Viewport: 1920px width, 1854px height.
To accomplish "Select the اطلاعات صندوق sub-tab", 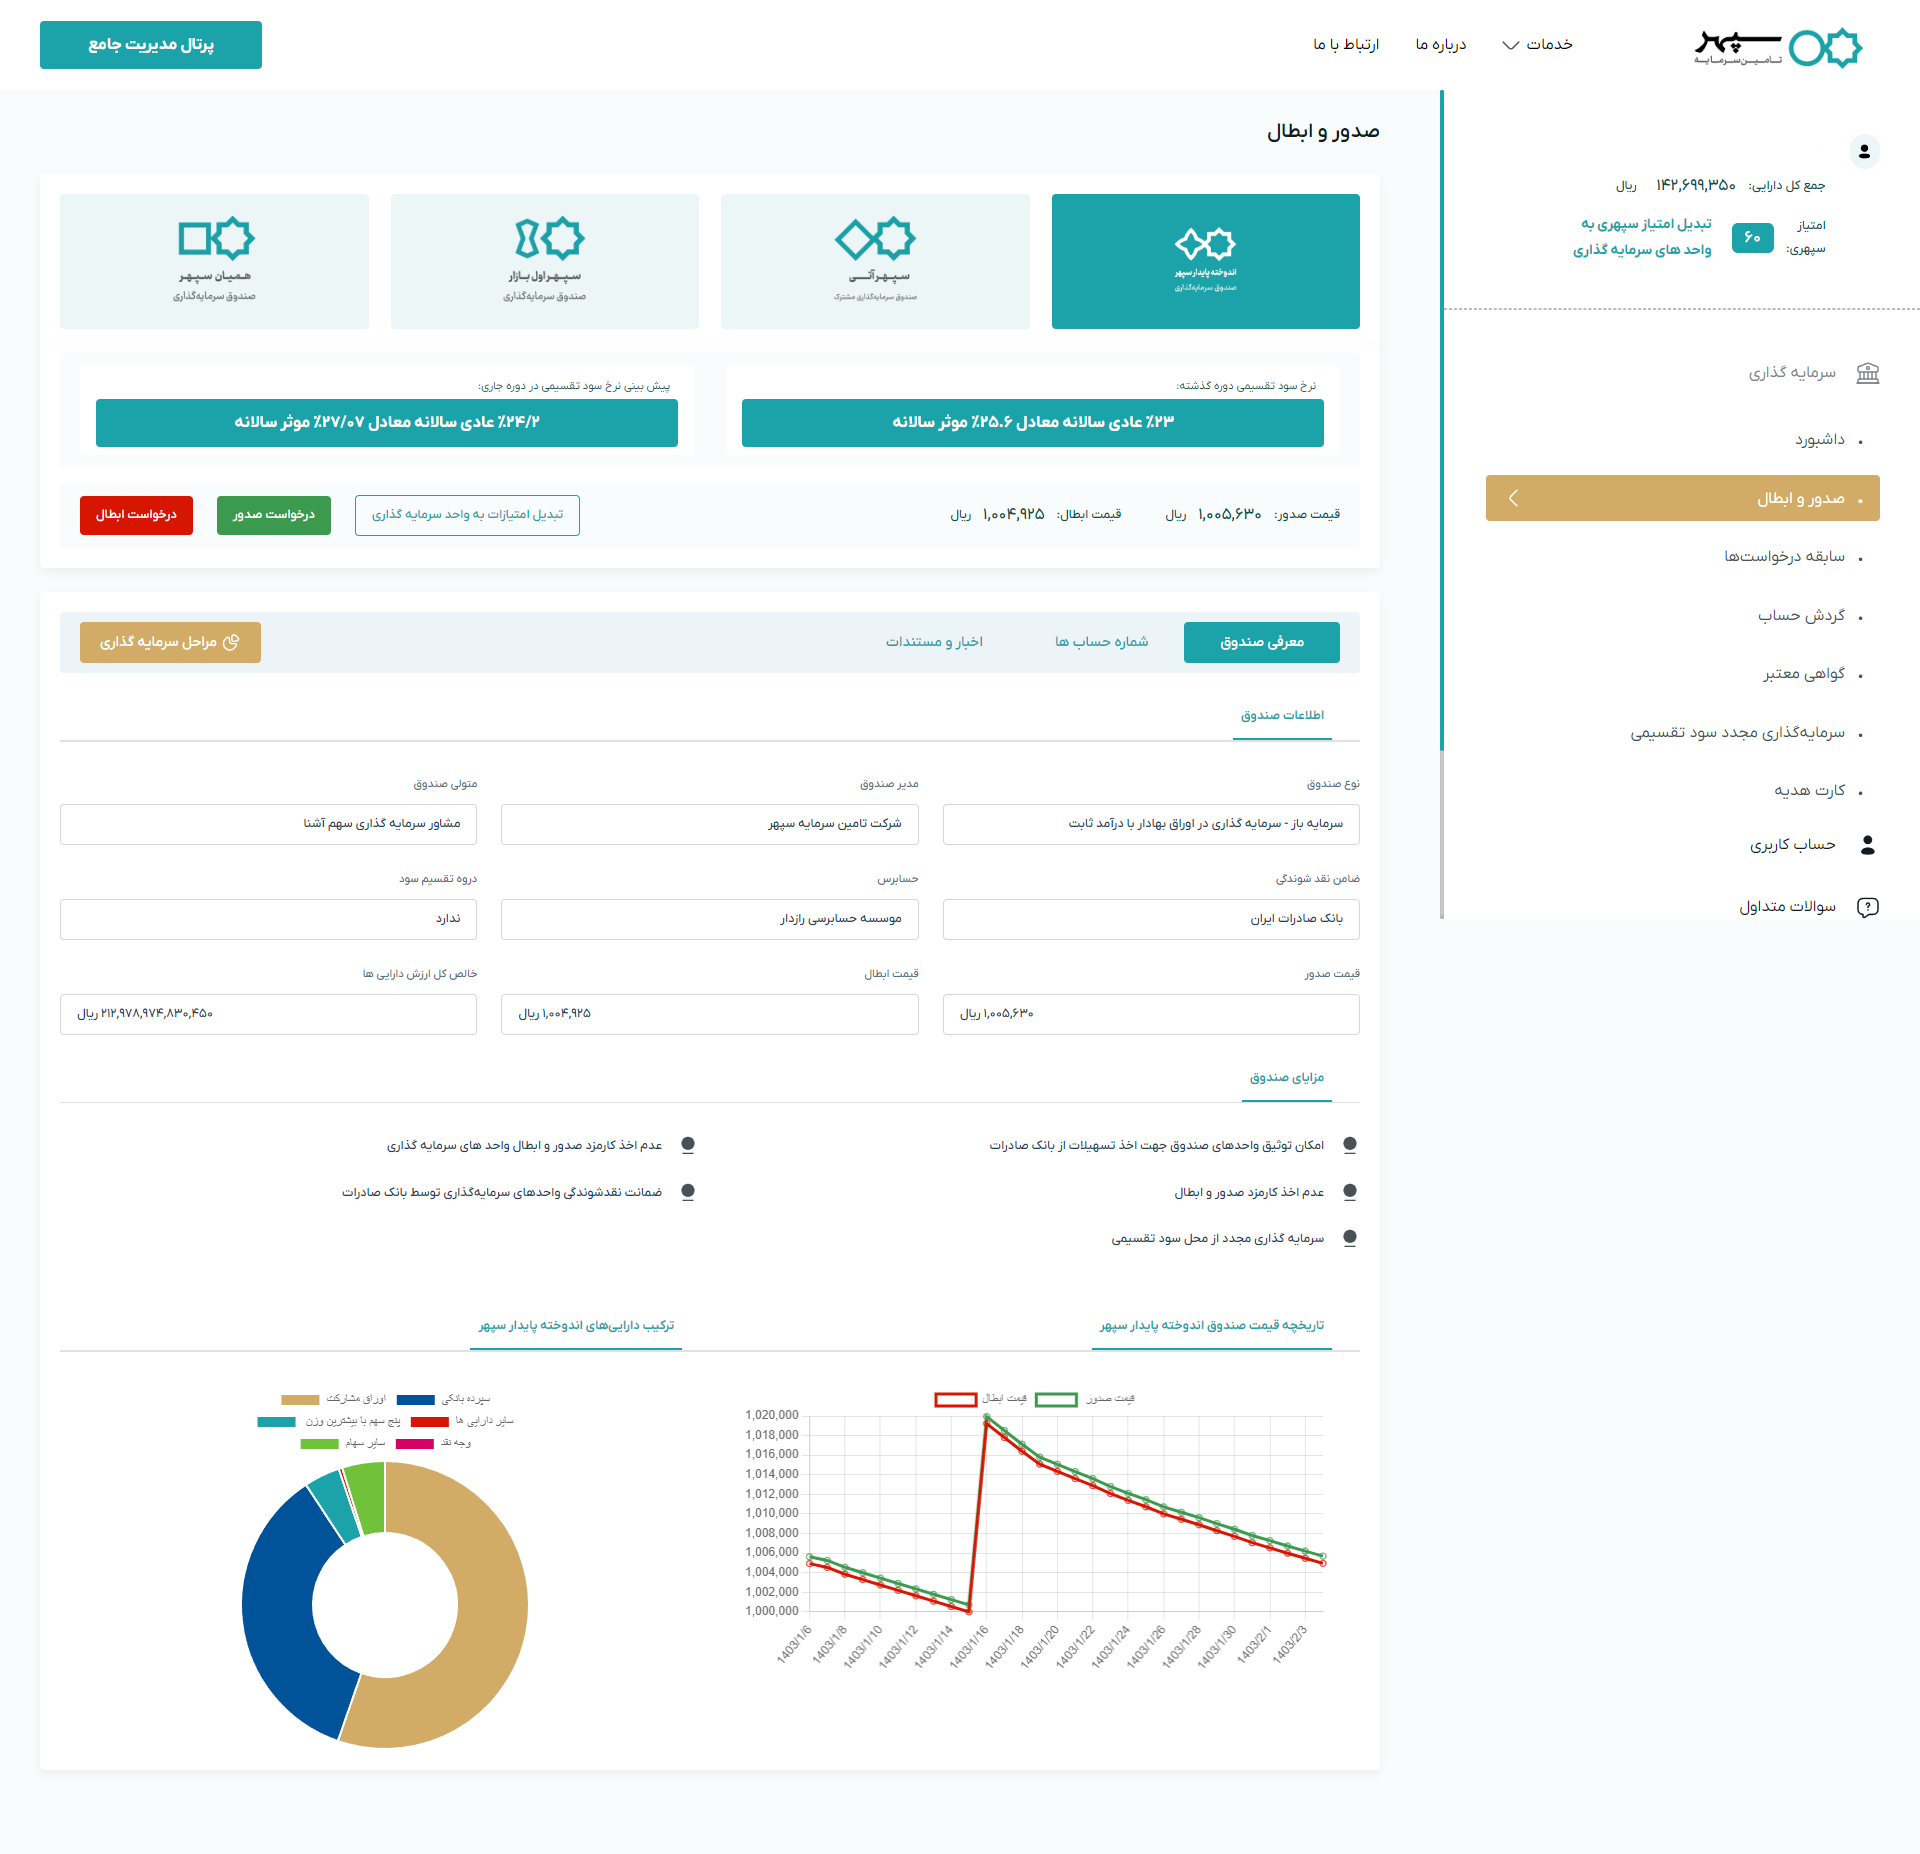I will point(1282,716).
